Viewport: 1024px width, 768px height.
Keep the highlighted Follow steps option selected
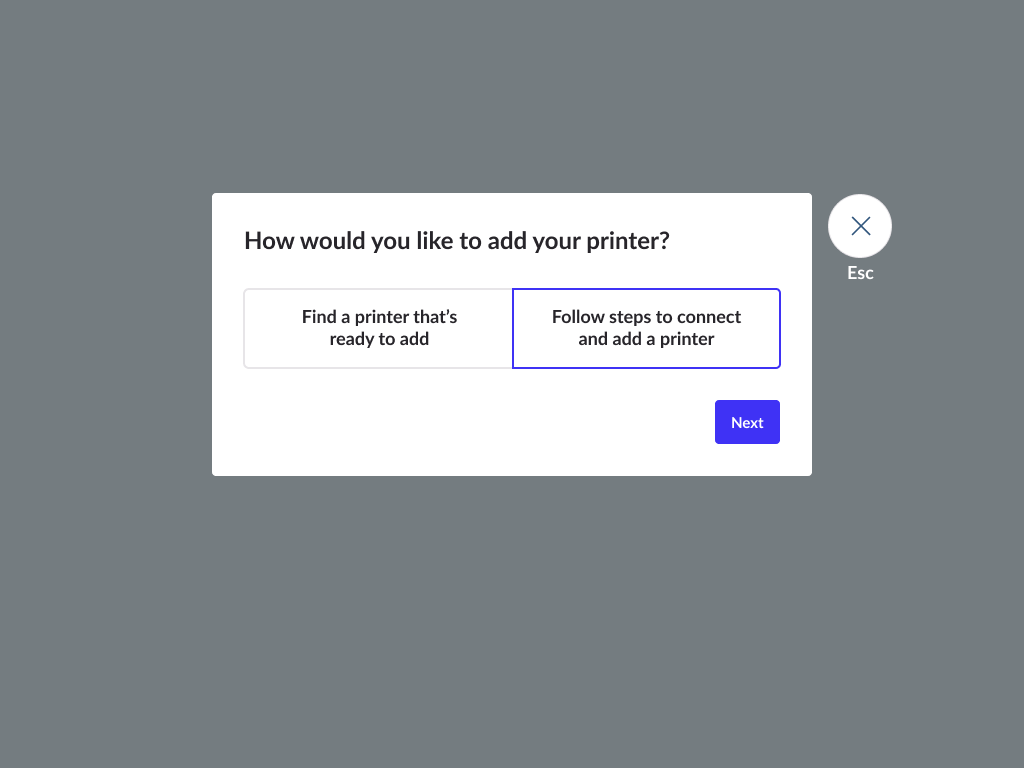[x=646, y=328]
